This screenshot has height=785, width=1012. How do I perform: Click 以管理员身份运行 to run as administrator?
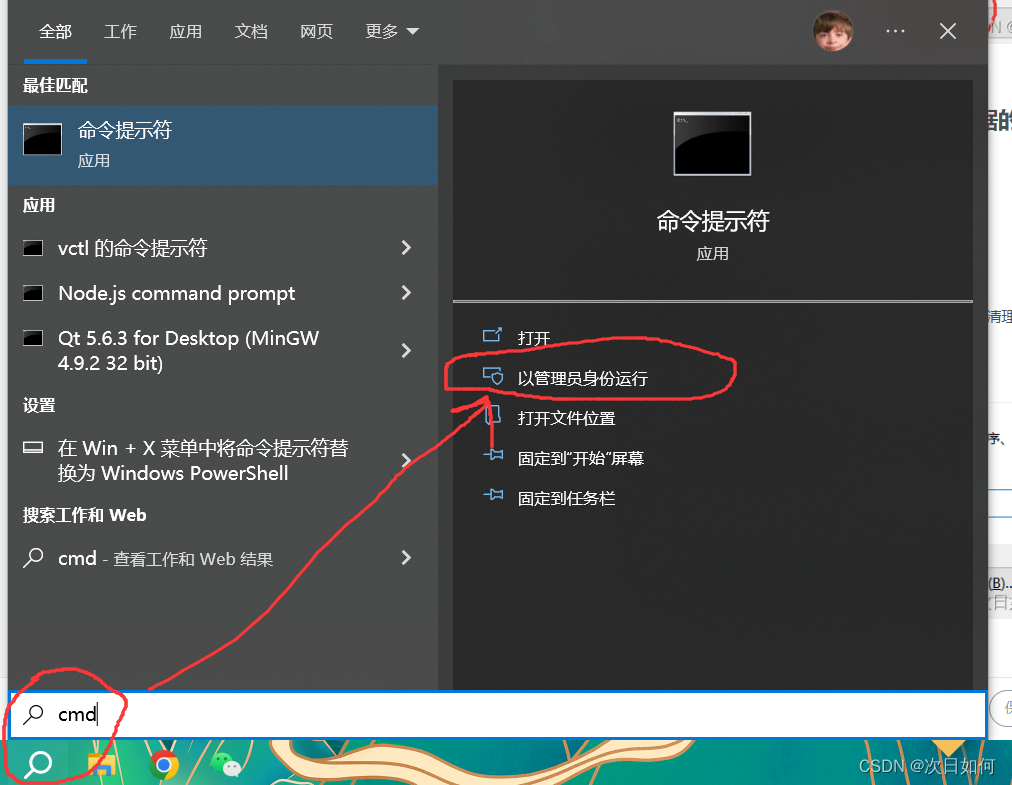(x=581, y=377)
